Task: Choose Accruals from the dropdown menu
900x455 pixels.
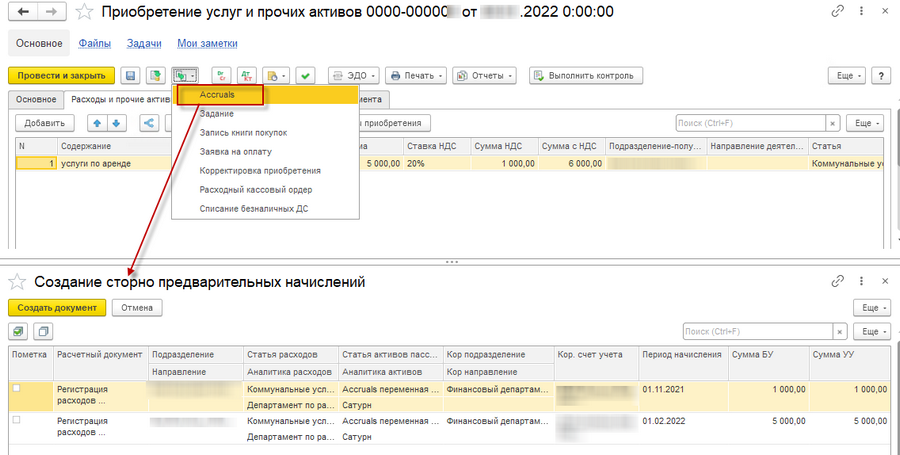Action: tap(267, 95)
